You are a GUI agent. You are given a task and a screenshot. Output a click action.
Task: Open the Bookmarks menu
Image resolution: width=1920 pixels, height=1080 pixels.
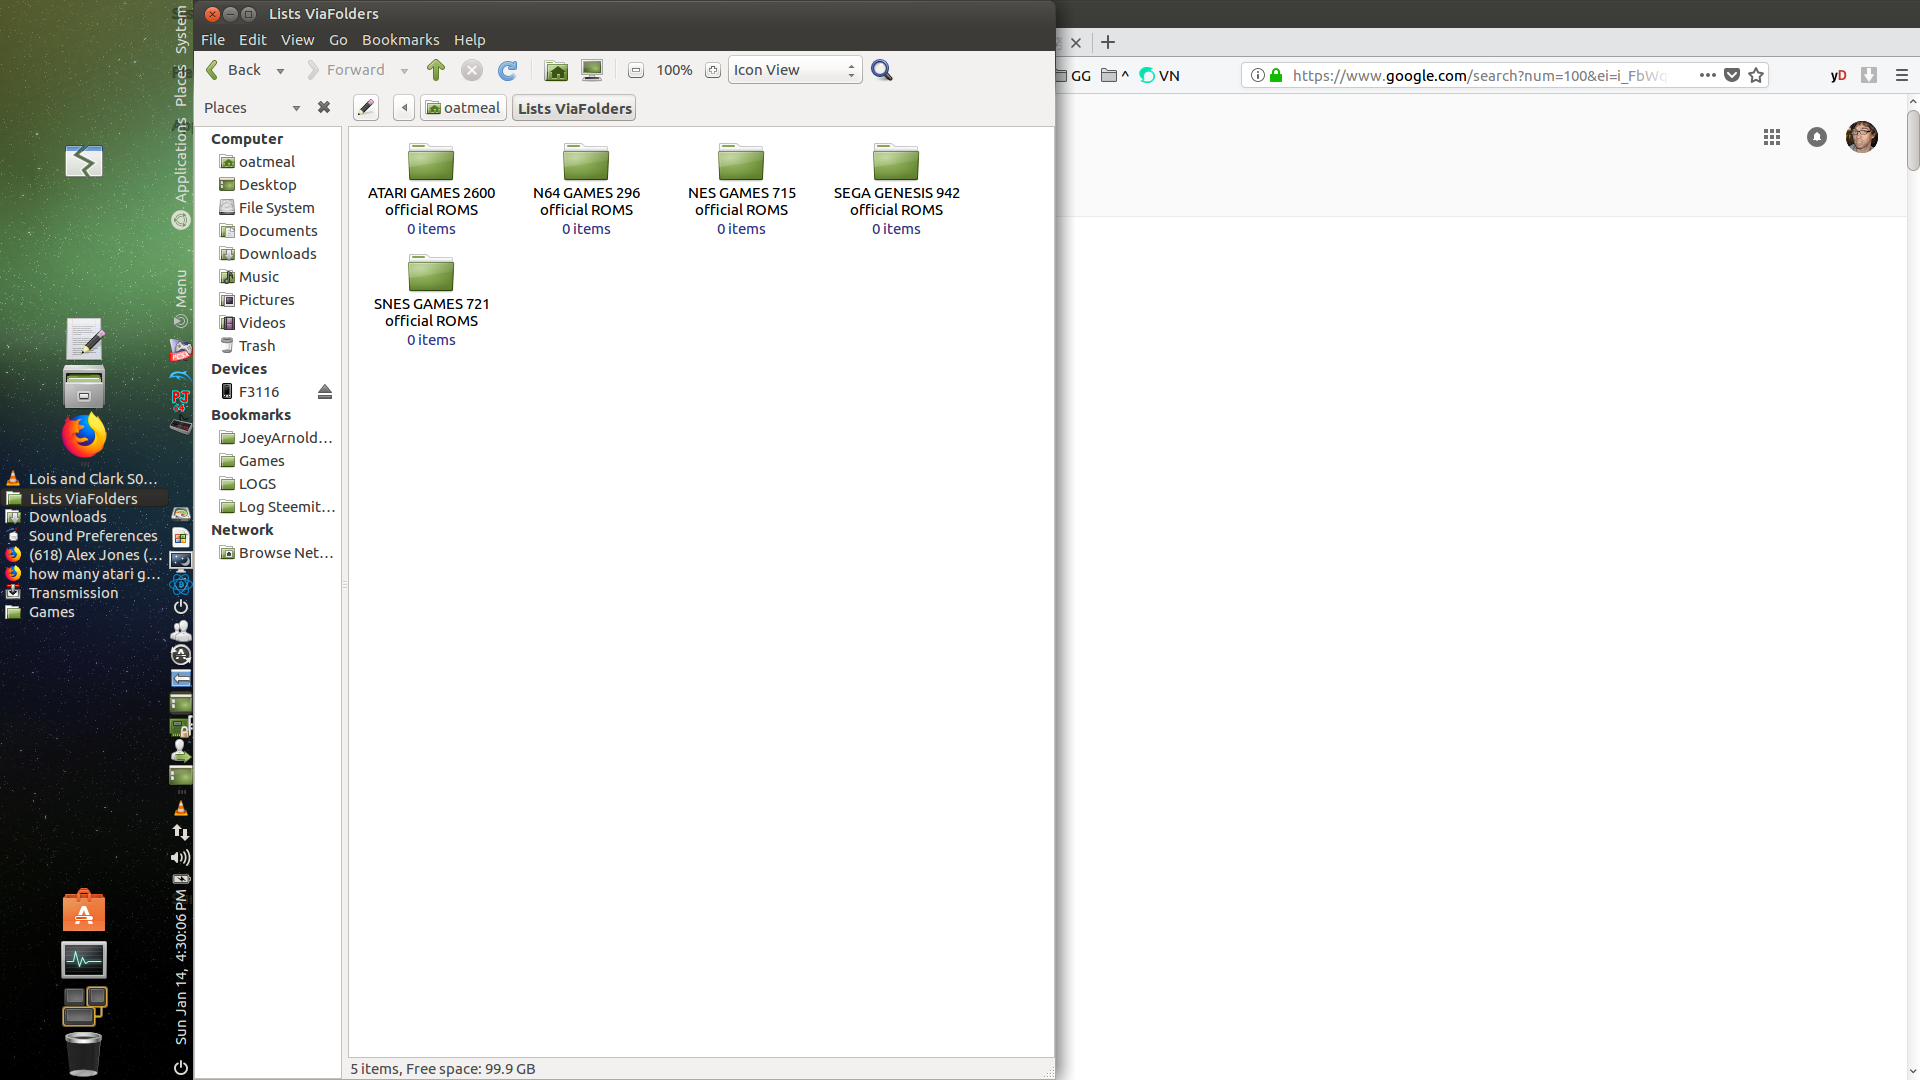tap(400, 40)
